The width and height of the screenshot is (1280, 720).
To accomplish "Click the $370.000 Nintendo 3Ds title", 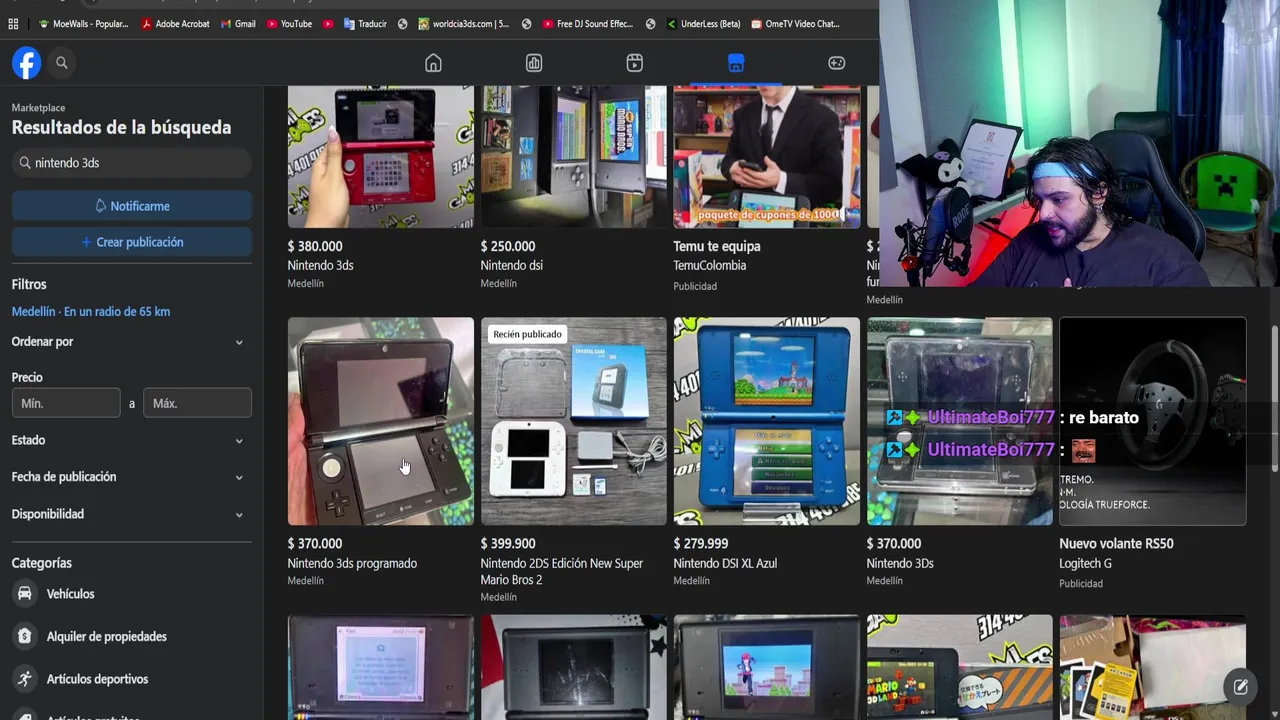I will (x=900, y=563).
